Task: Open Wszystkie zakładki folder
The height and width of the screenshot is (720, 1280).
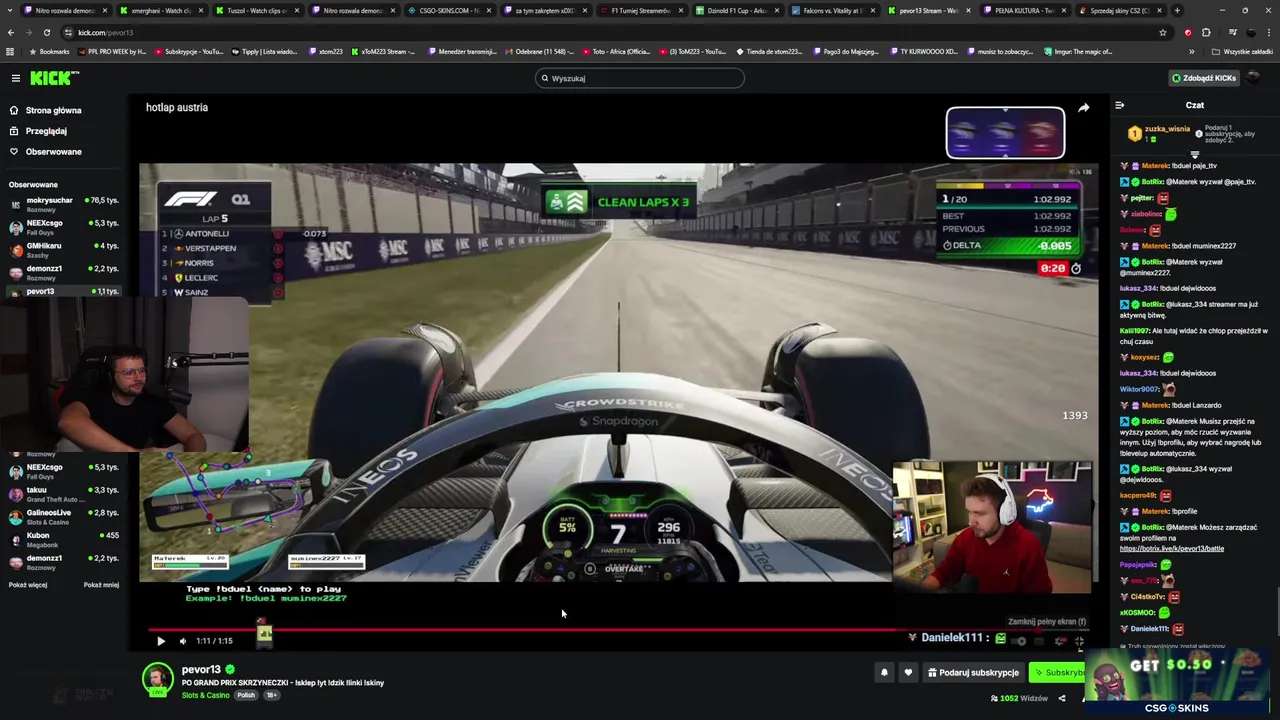Action: [x=1243, y=51]
